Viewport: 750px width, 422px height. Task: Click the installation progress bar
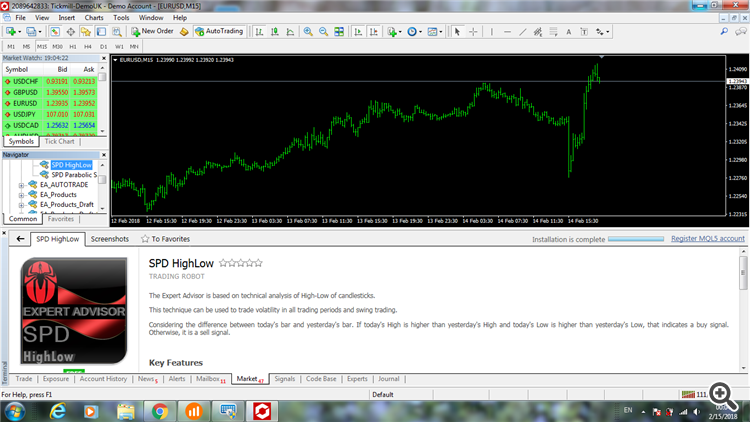[x=636, y=239]
